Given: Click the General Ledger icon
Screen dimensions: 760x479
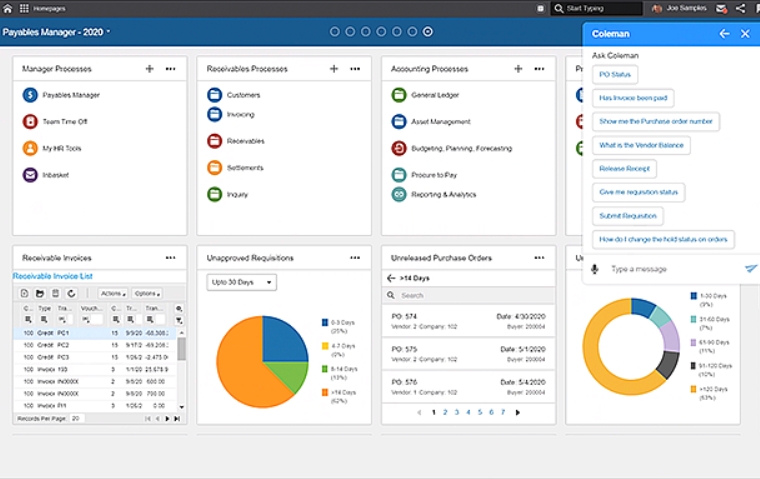Looking at the screenshot, I should coord(398,95).
